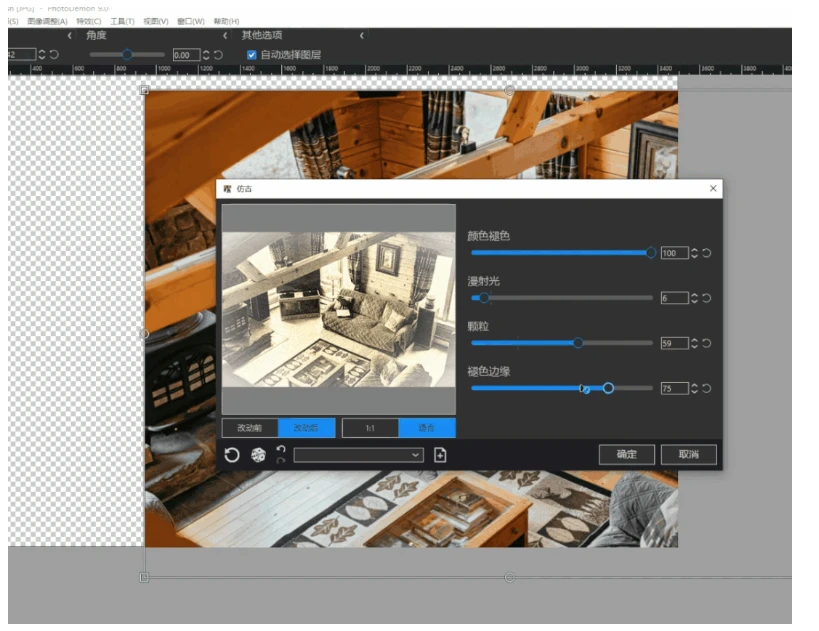
Task: Switch preview to 改动前 (before)
Action: [x=250, y=428]
